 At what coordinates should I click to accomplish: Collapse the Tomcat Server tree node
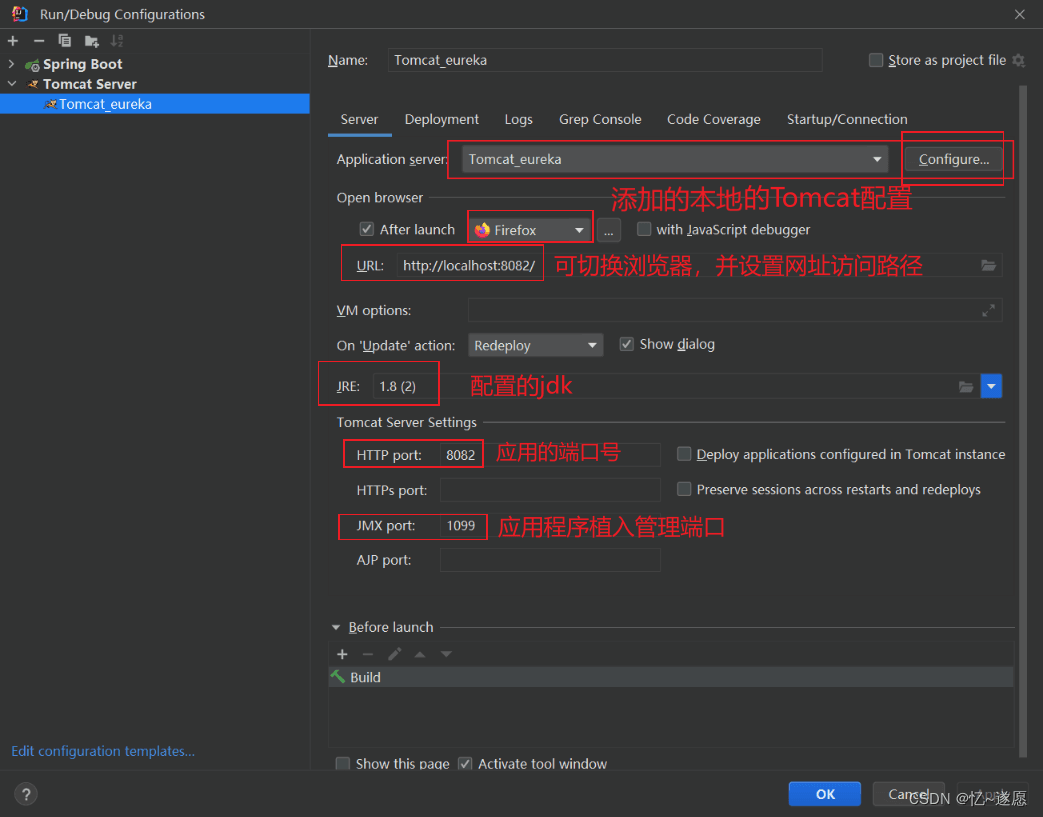tap(11, 84)
